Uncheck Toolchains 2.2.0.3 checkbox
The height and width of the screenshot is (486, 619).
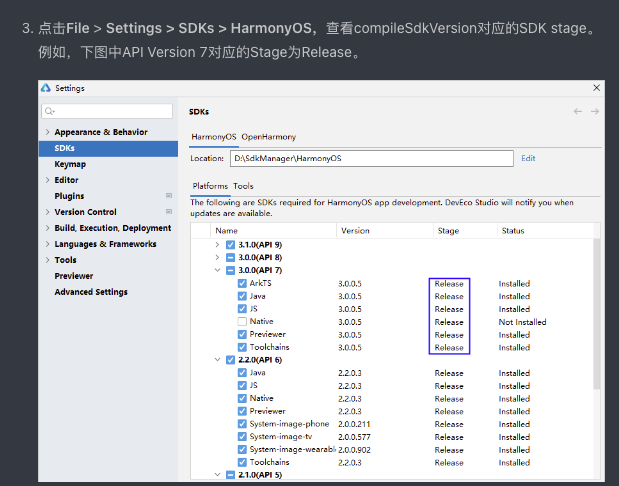click(242, 462)
